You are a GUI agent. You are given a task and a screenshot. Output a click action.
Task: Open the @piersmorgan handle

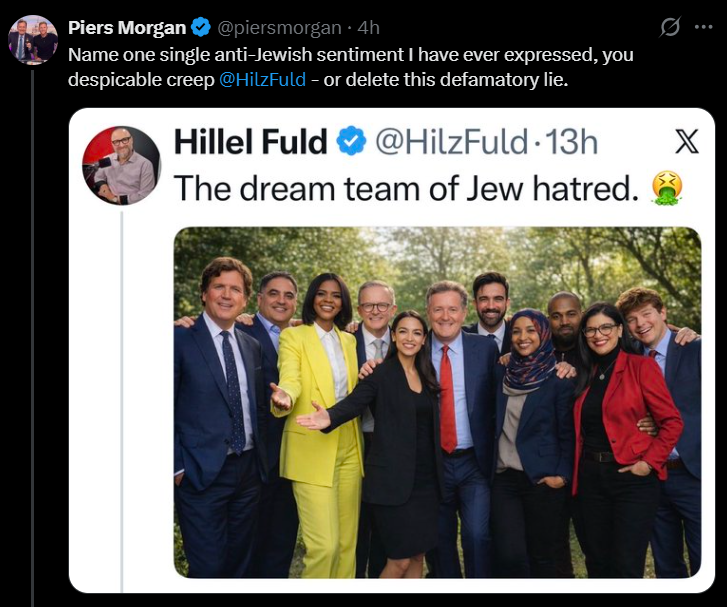click(x=279, y=28)
